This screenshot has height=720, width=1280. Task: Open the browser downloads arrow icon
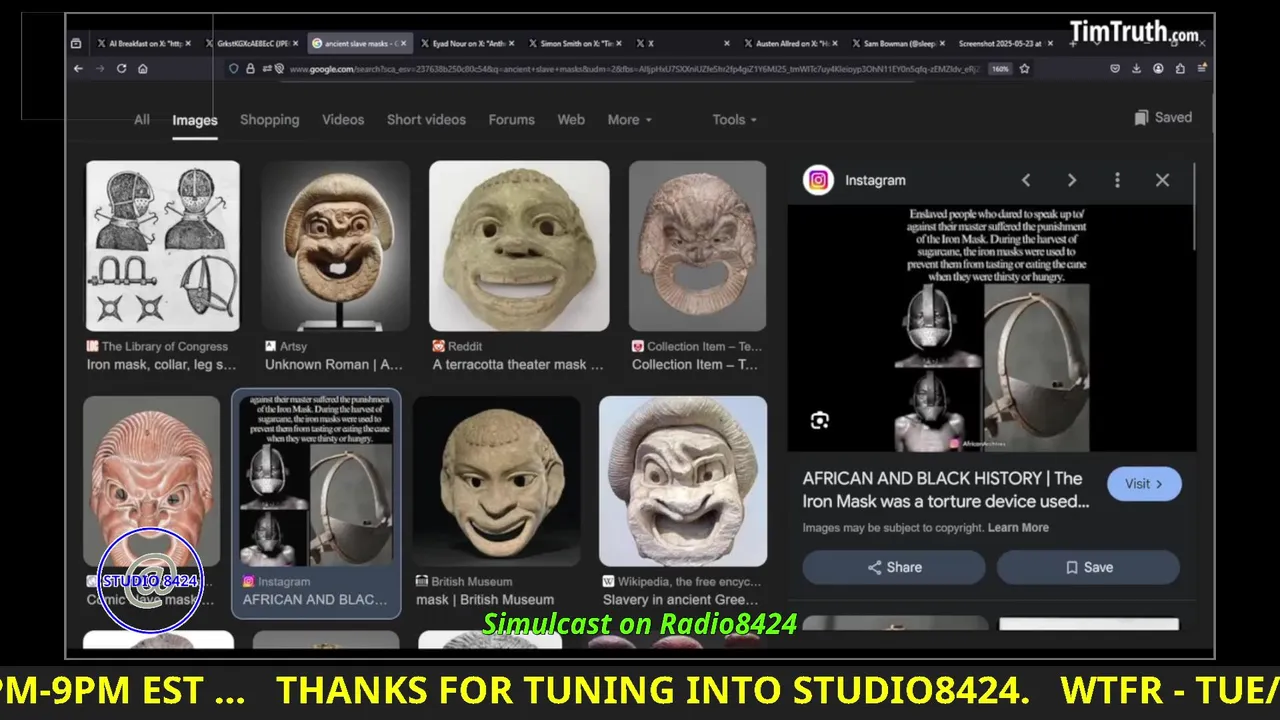tap(1136, 69)
